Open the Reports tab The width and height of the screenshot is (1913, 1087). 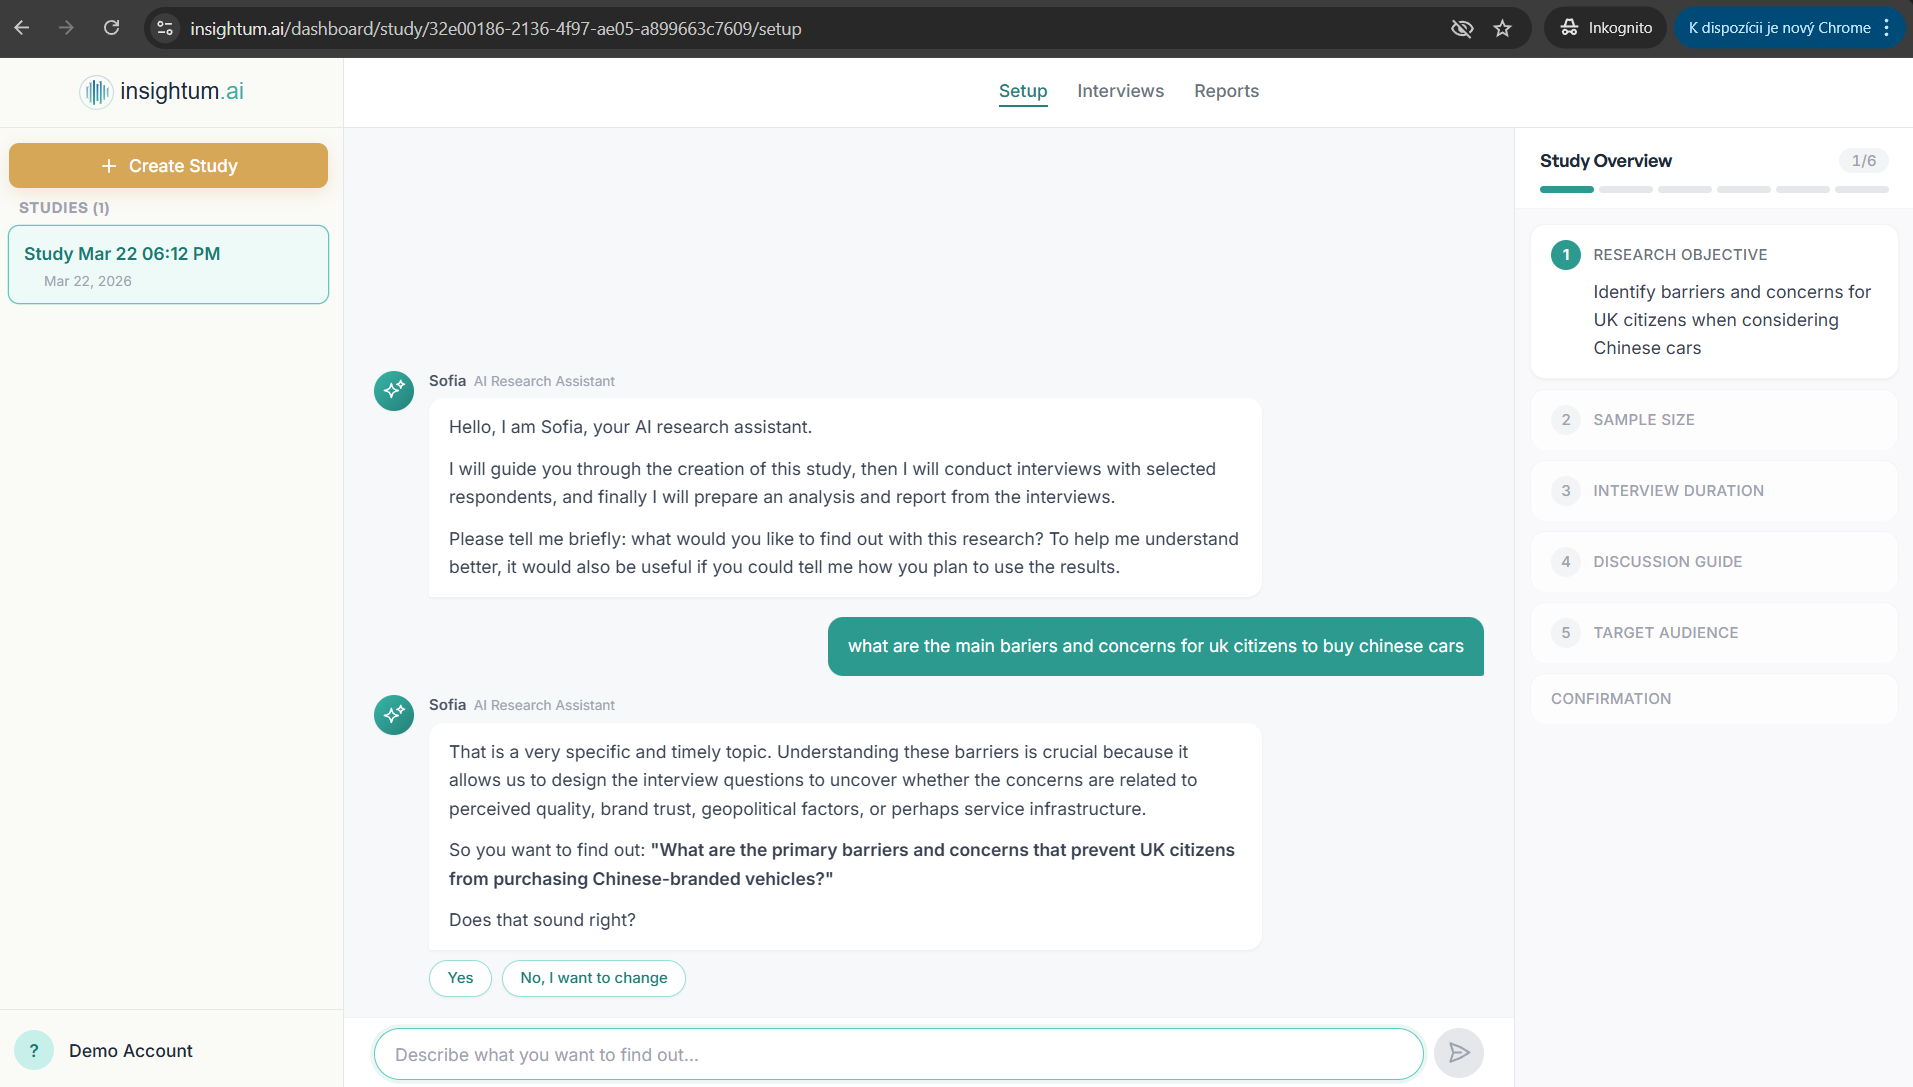1226,91
